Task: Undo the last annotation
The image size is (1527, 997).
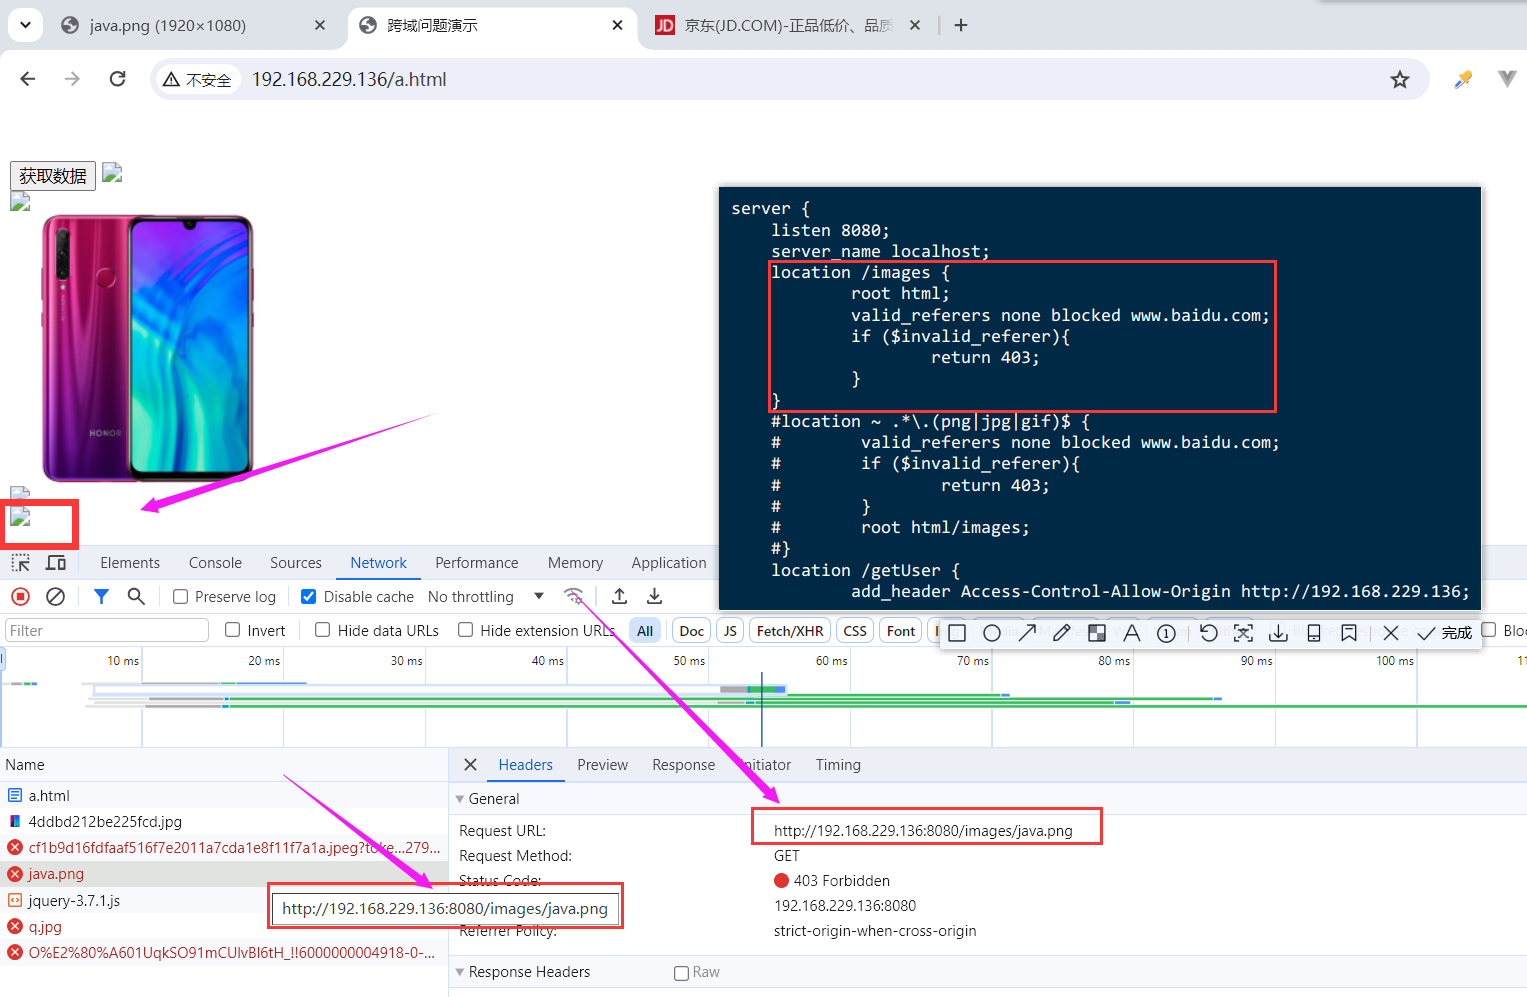Action: 1209,633
